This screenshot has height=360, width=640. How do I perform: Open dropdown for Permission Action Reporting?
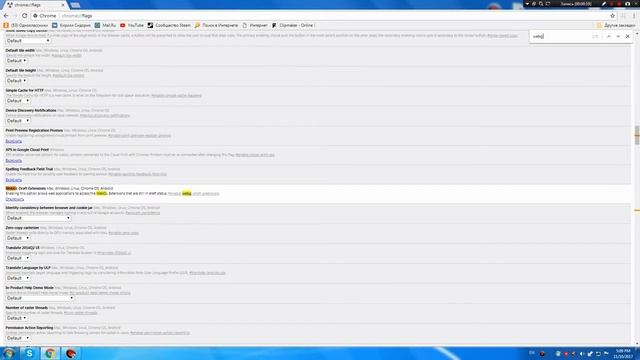(x=18, y=338)
